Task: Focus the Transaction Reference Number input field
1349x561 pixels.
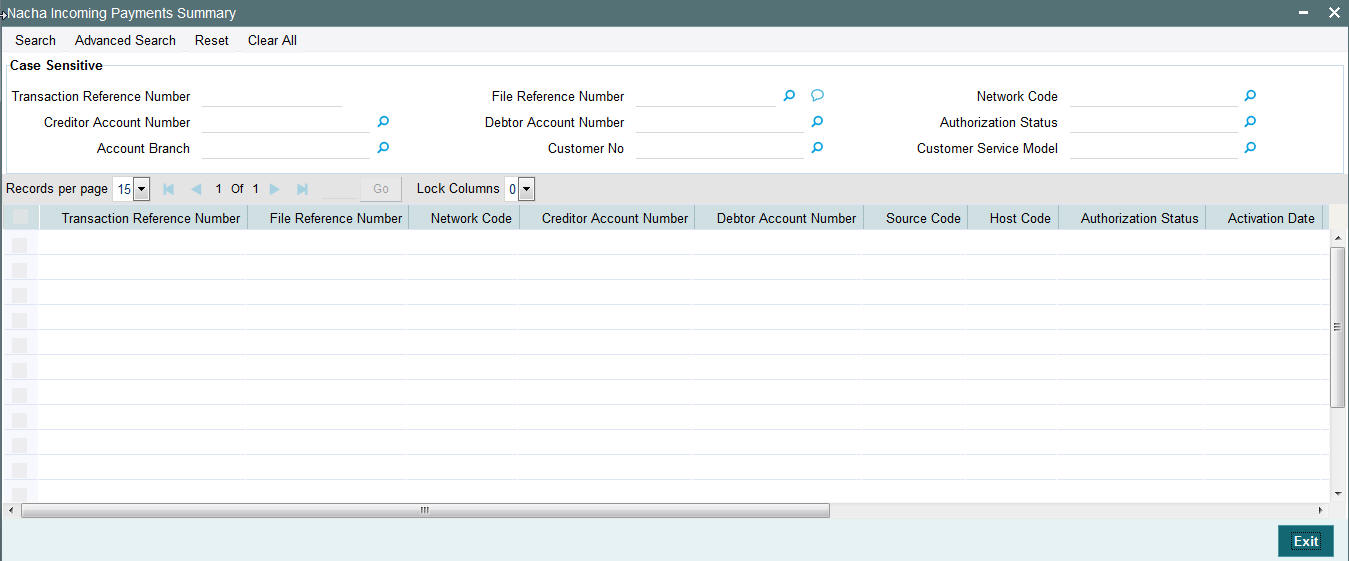Action: coord(272,96)
